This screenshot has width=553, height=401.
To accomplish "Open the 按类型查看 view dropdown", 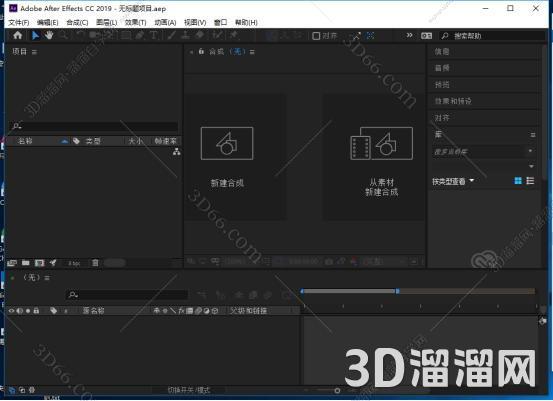I will 453,182.
